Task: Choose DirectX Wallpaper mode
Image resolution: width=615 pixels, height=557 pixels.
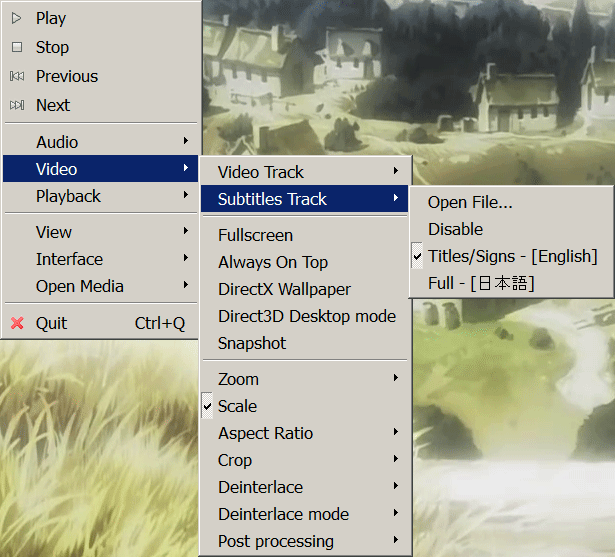Action: tap(284, 289)
